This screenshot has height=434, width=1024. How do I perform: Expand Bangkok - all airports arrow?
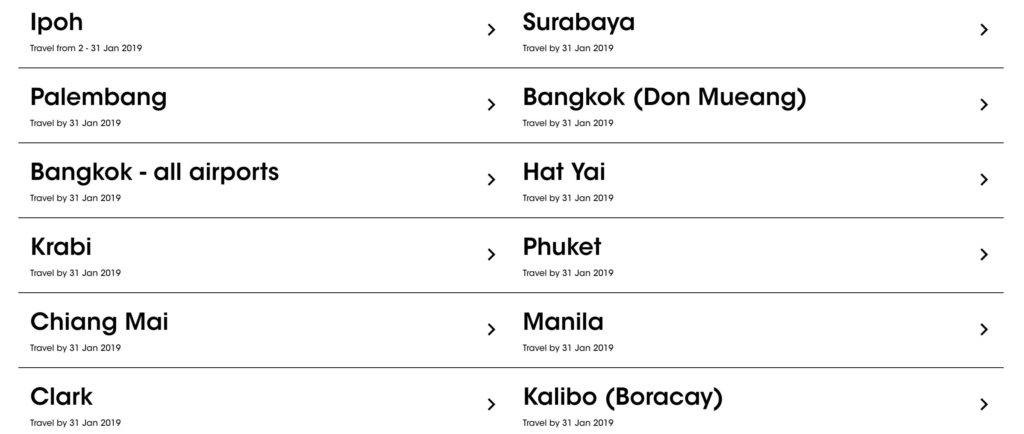pos(491,180)
